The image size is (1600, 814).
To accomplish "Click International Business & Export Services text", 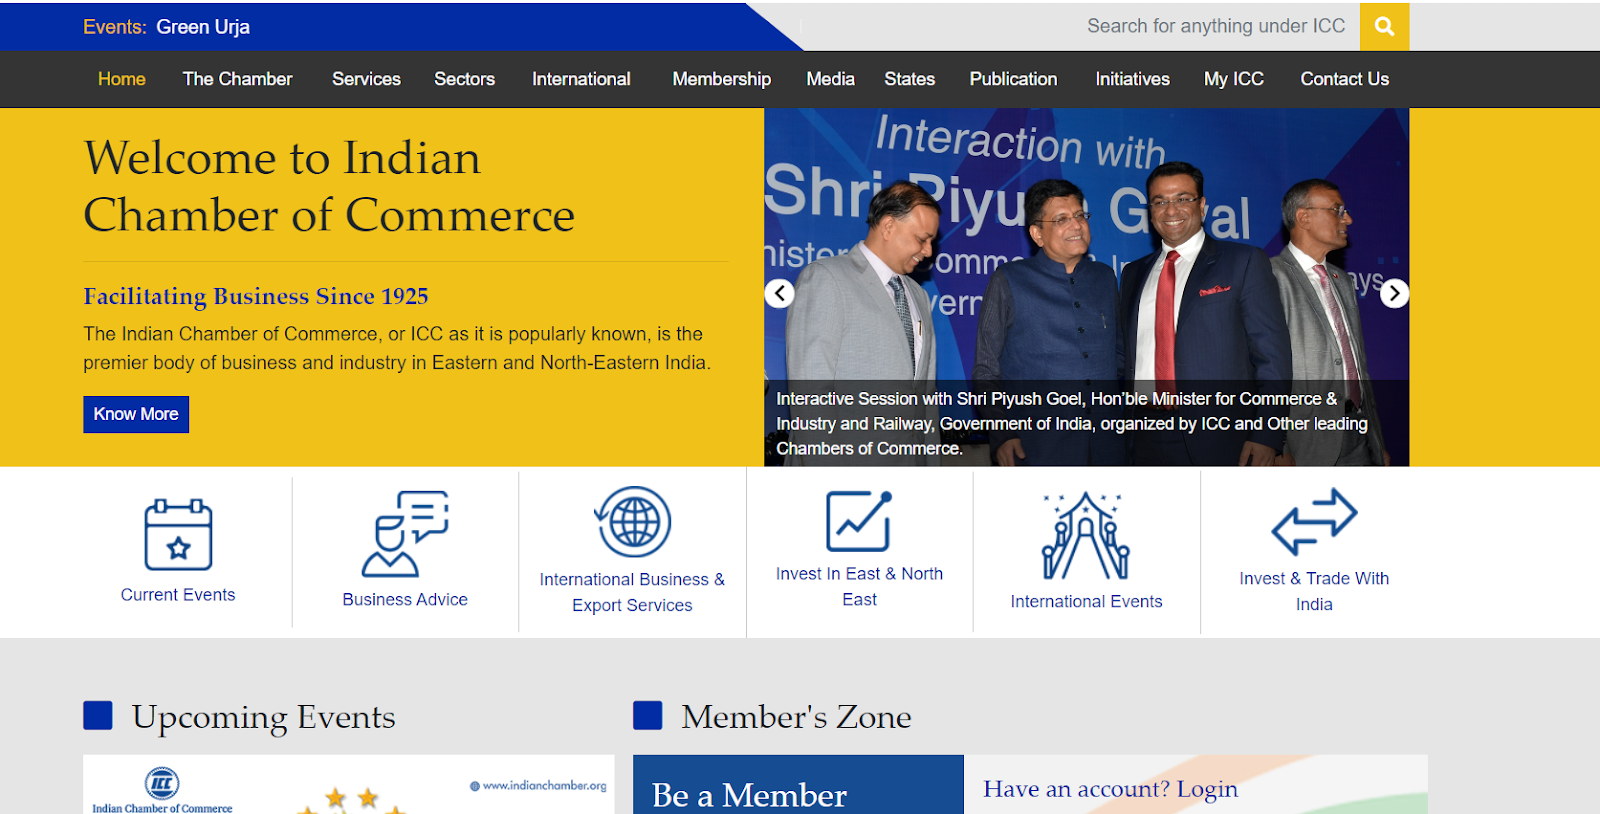I will coord(632,592).
